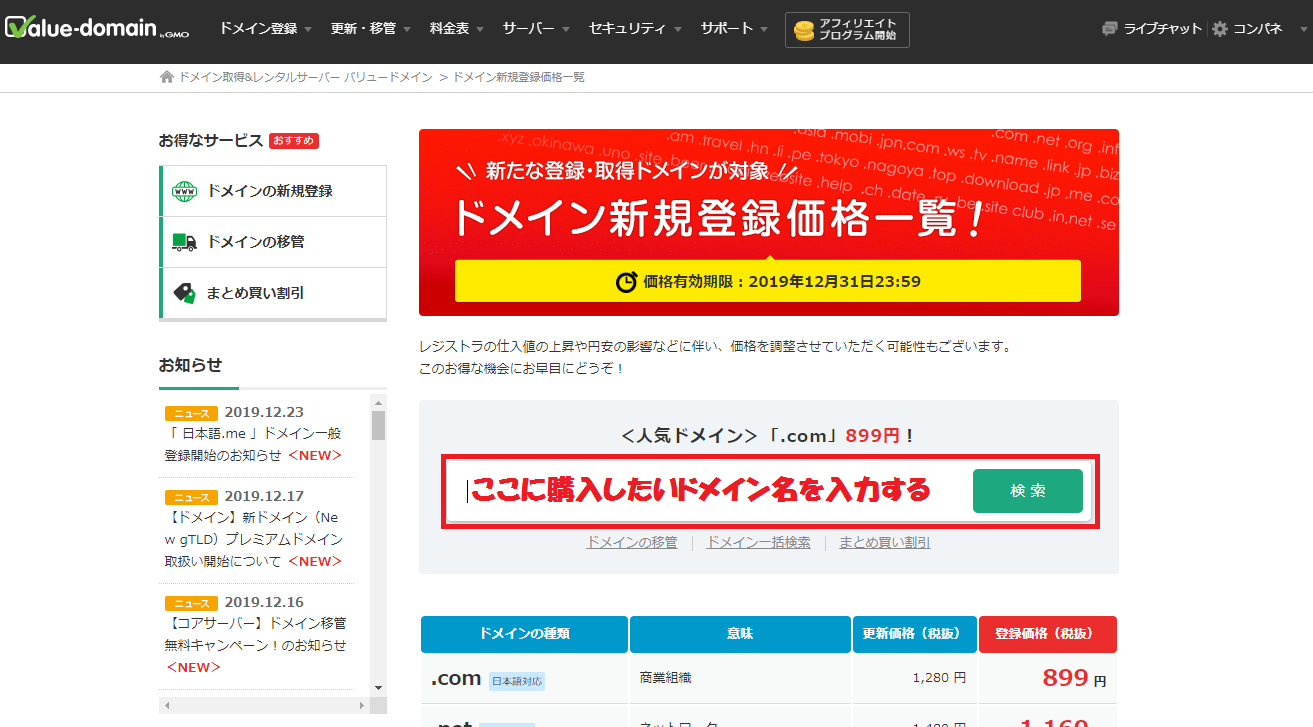The height and width of the screenshot is (727, 1313).
Task: Click news scrollbar down arrow
Action: [378, 687]
